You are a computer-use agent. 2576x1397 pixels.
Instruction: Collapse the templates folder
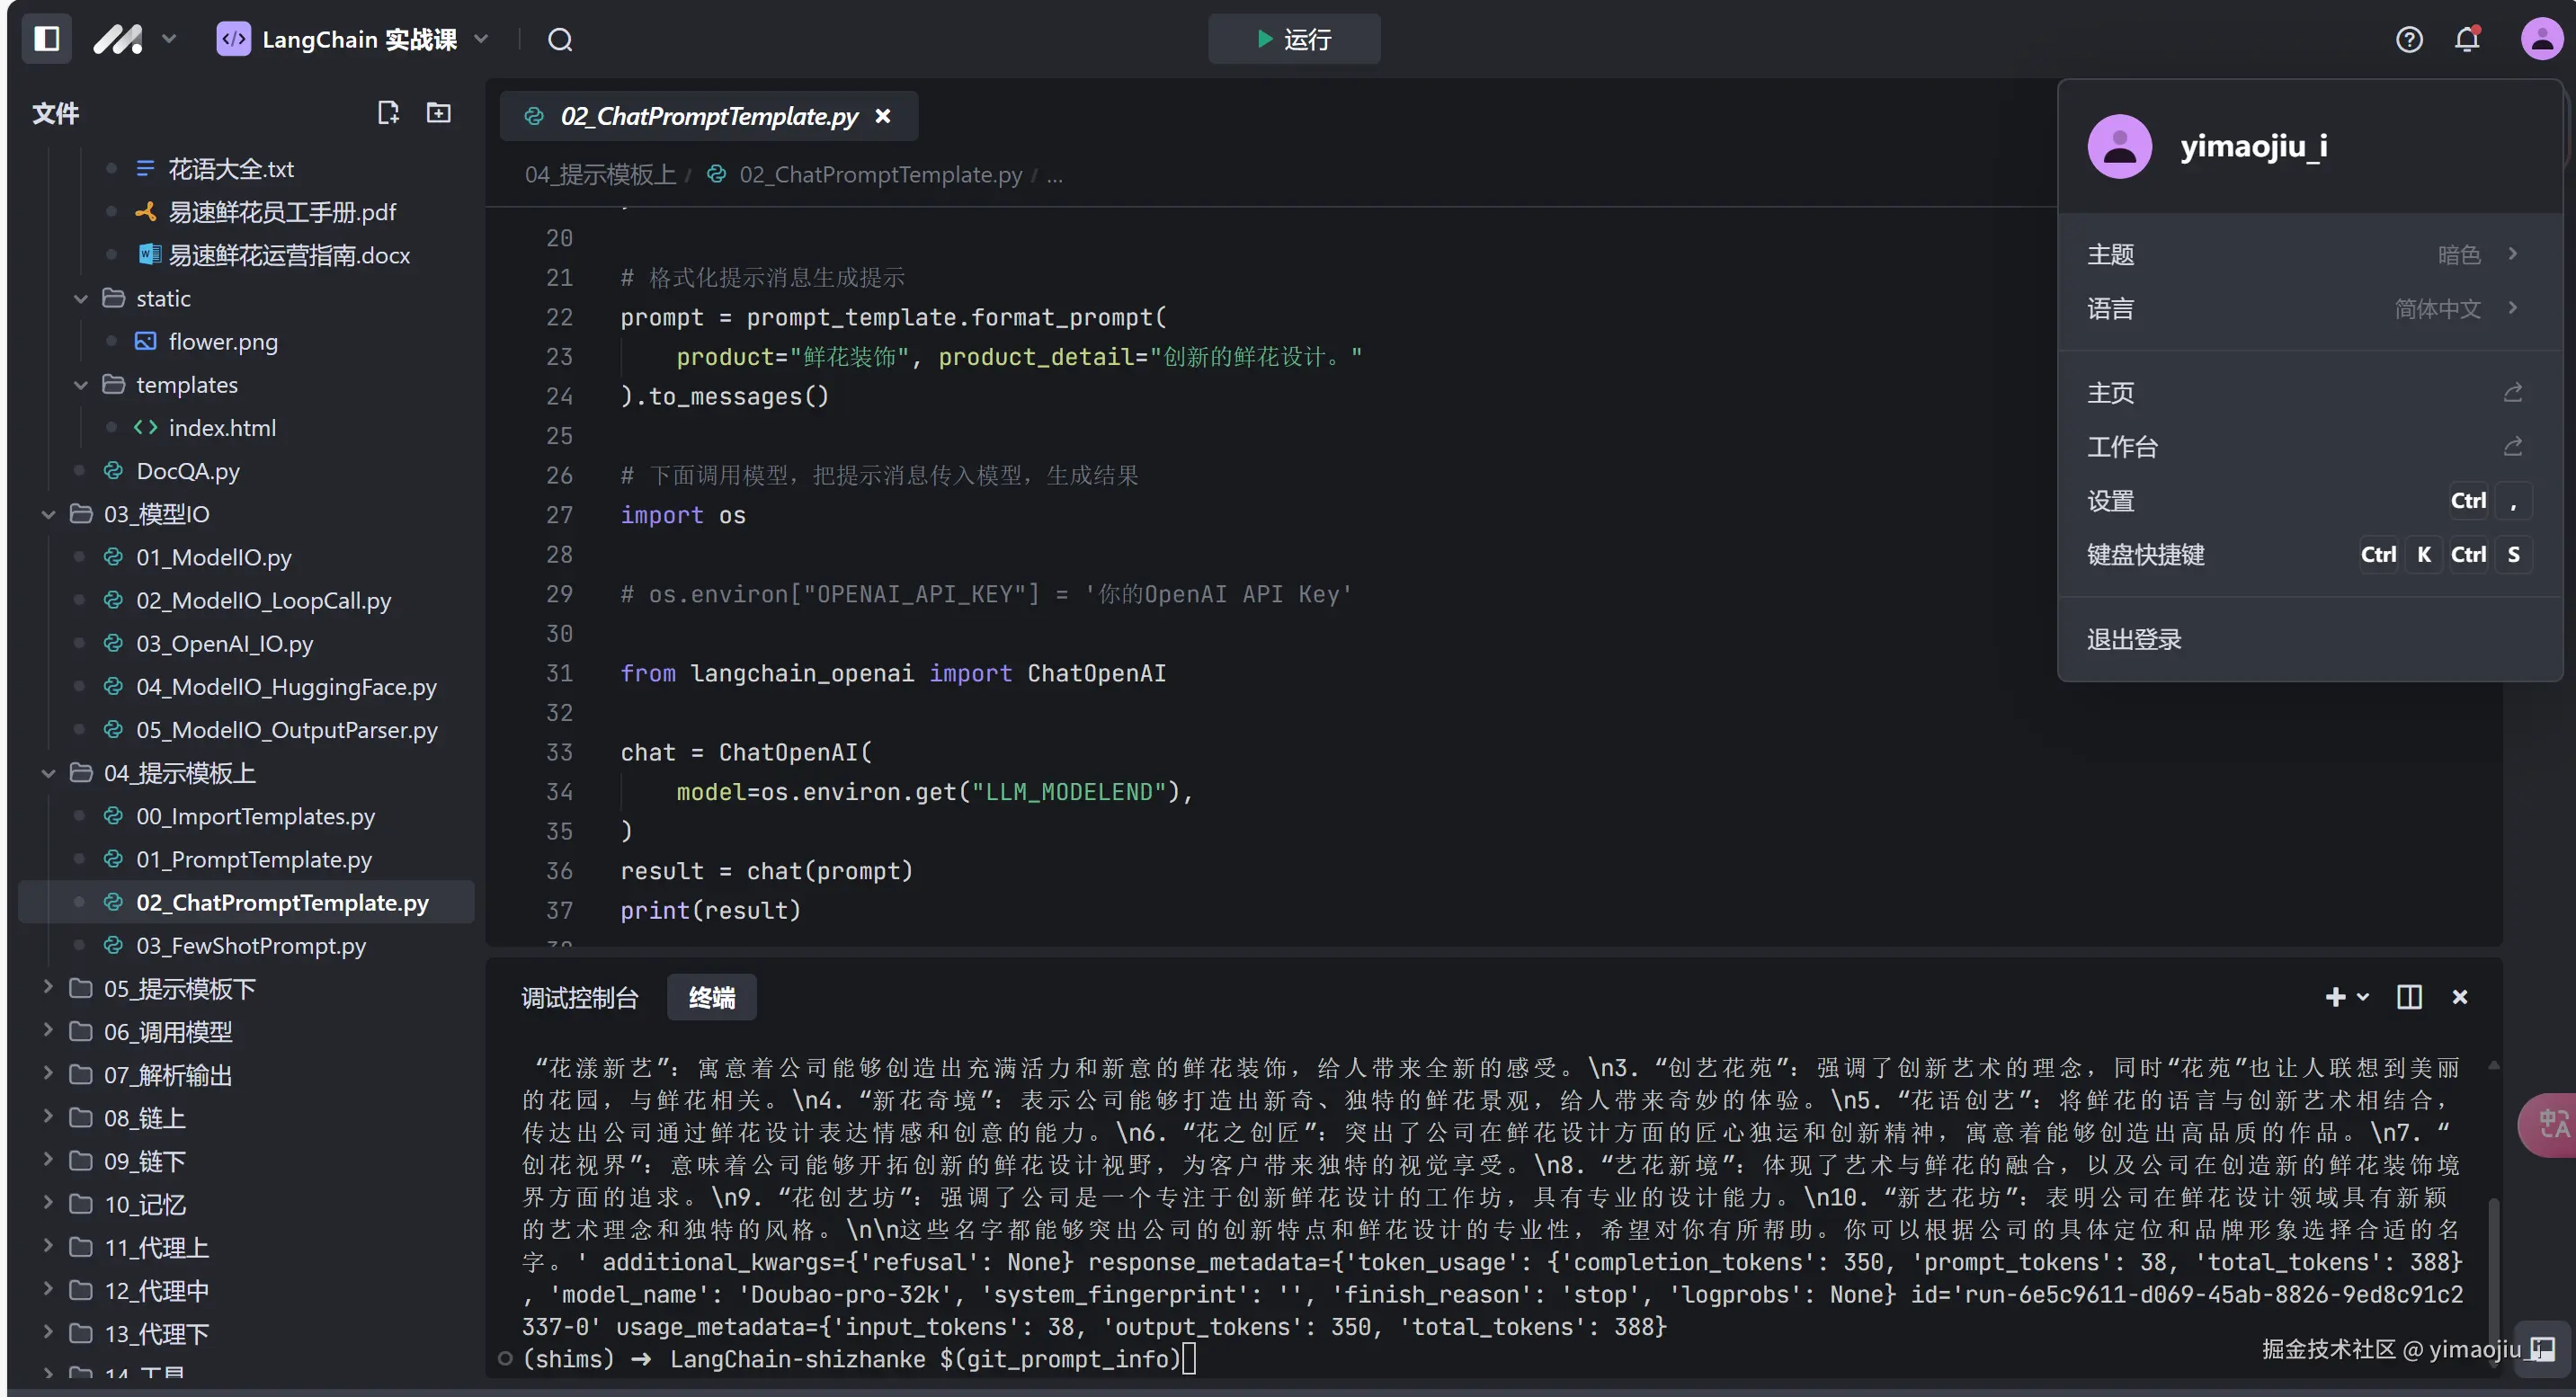(81, 384)
